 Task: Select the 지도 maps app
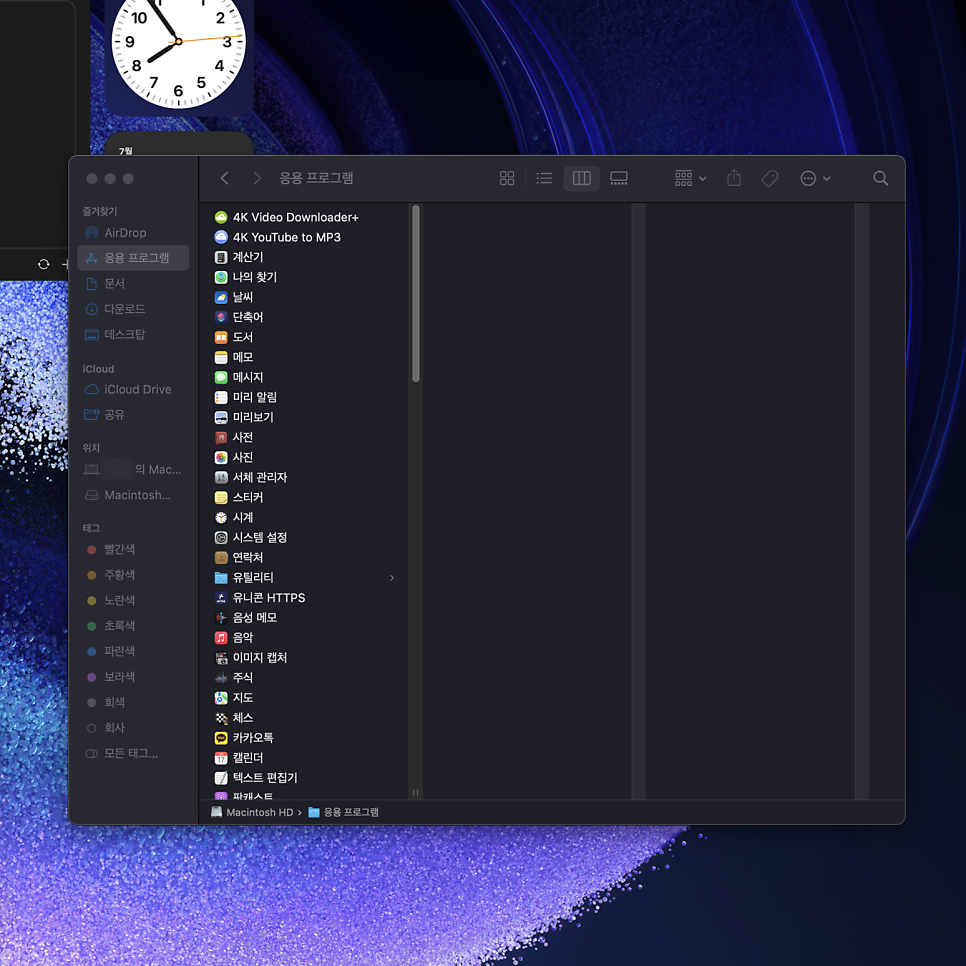click(304, 698)
